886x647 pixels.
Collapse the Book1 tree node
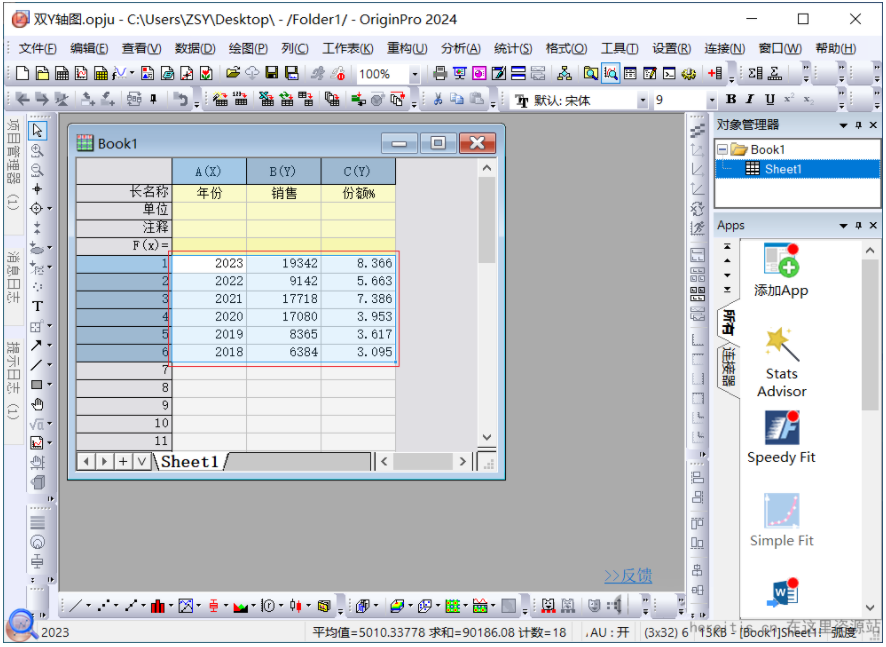pyautogui.click(x=722, y=150)
